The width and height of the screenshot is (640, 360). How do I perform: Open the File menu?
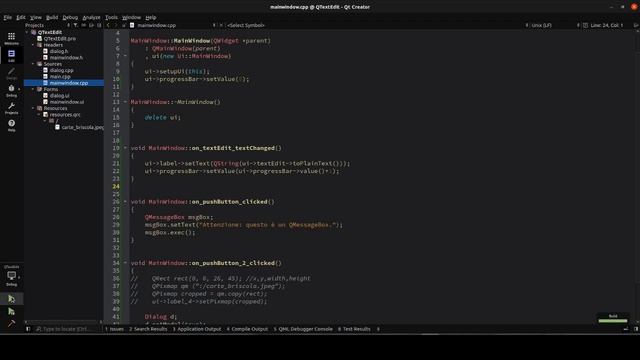click(7, 18)
